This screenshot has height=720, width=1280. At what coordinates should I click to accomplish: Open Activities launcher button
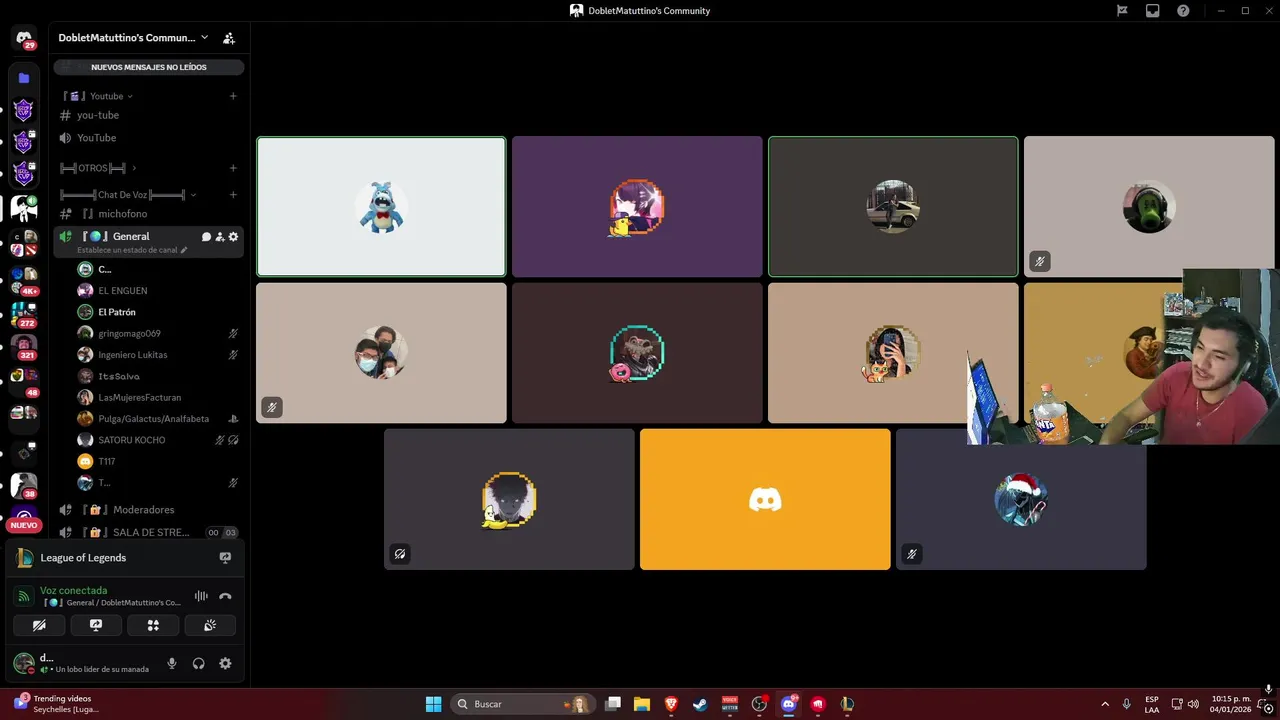tap(153, 625)
